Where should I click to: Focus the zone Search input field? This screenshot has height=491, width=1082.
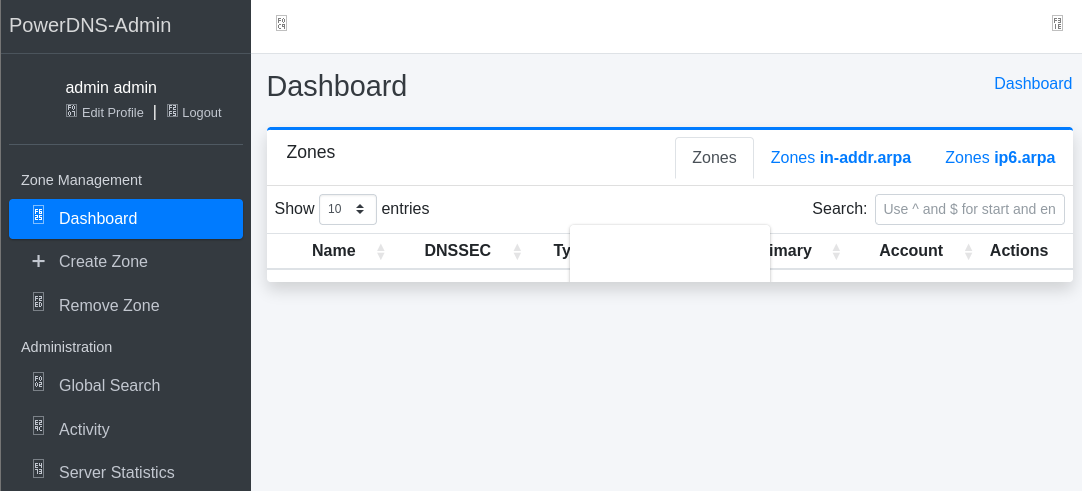pyautogui.click(x=969, y=209)
